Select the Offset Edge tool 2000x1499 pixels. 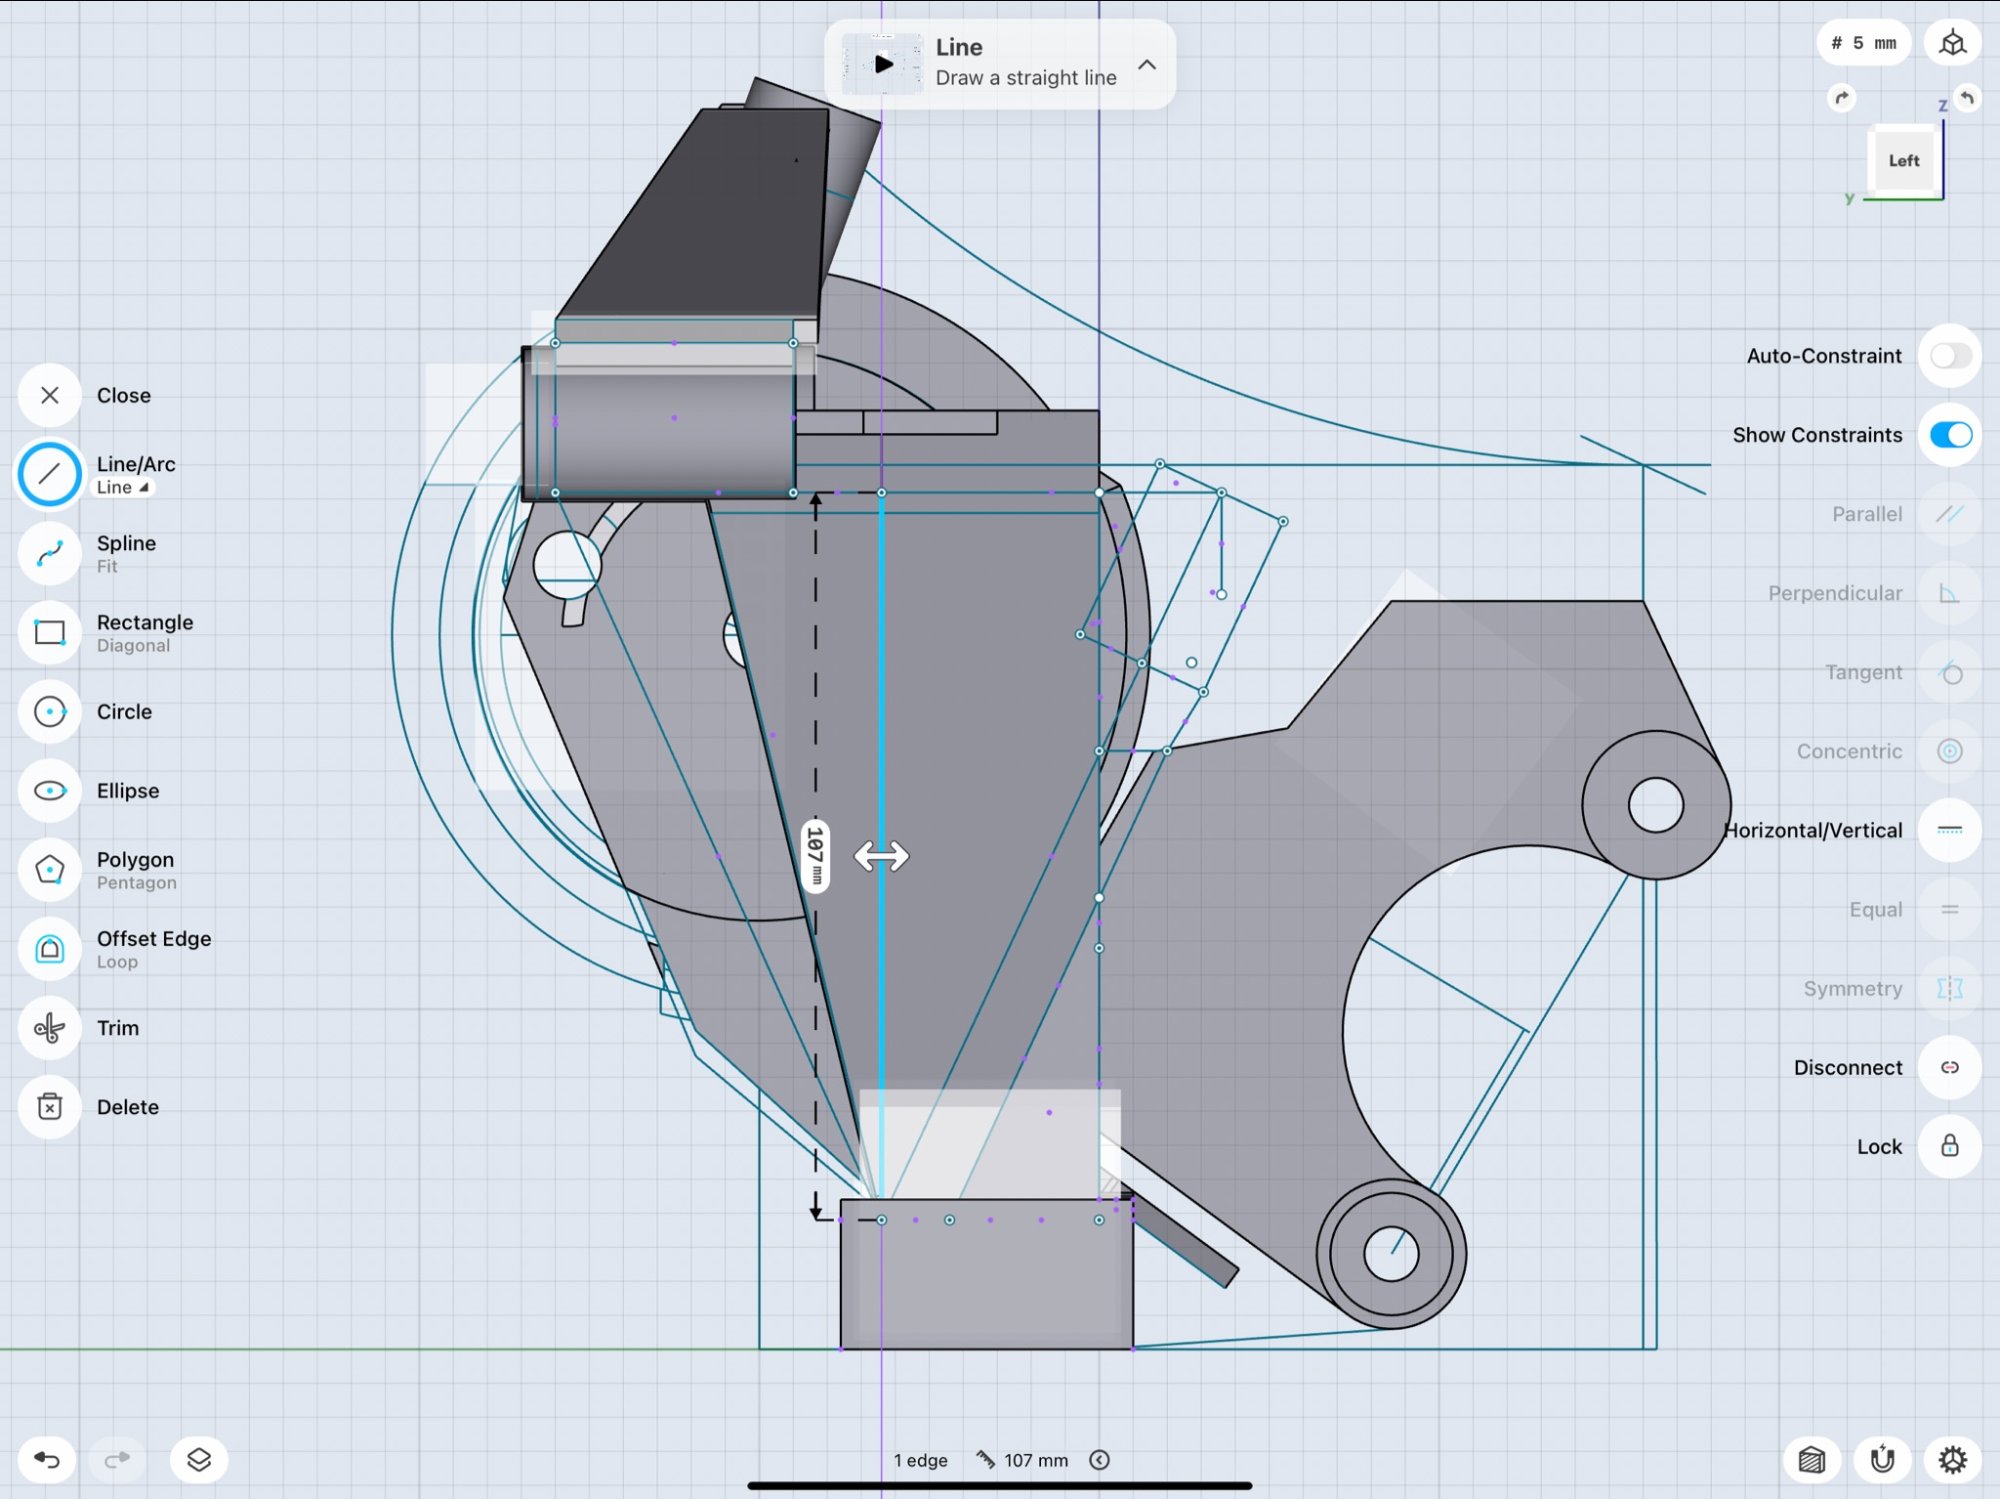click(x=49, y=948)
